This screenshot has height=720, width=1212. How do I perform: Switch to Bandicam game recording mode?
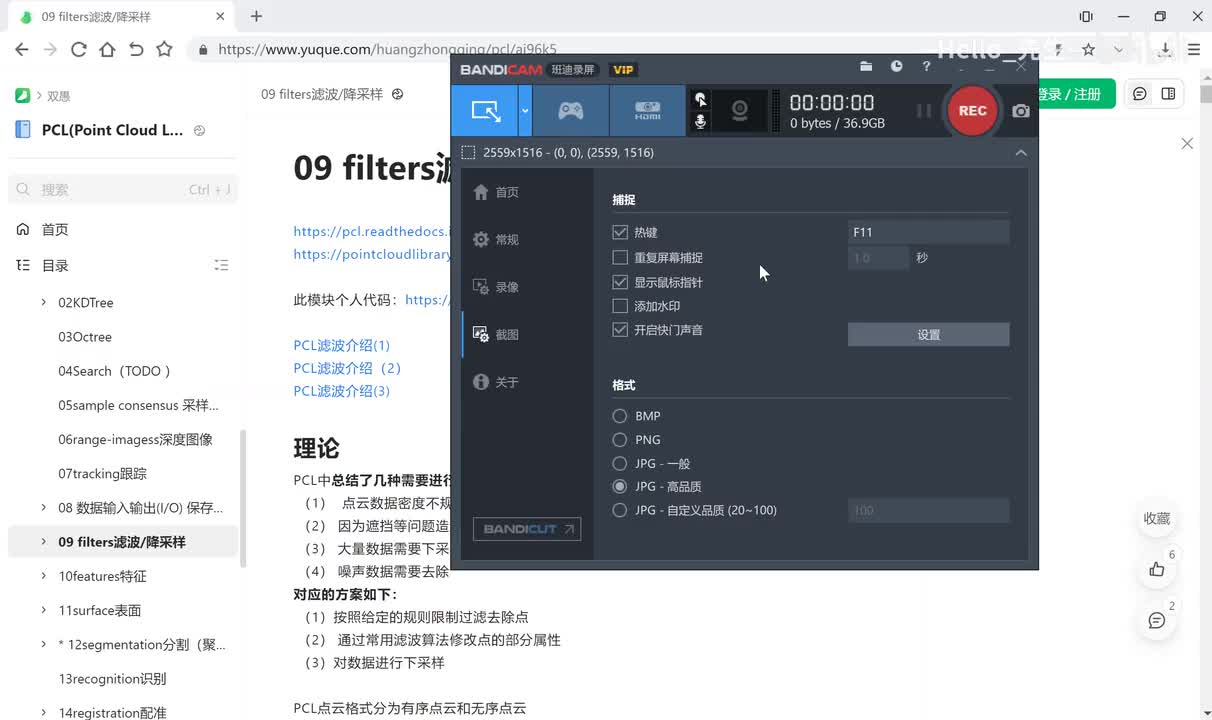(570, 111)
